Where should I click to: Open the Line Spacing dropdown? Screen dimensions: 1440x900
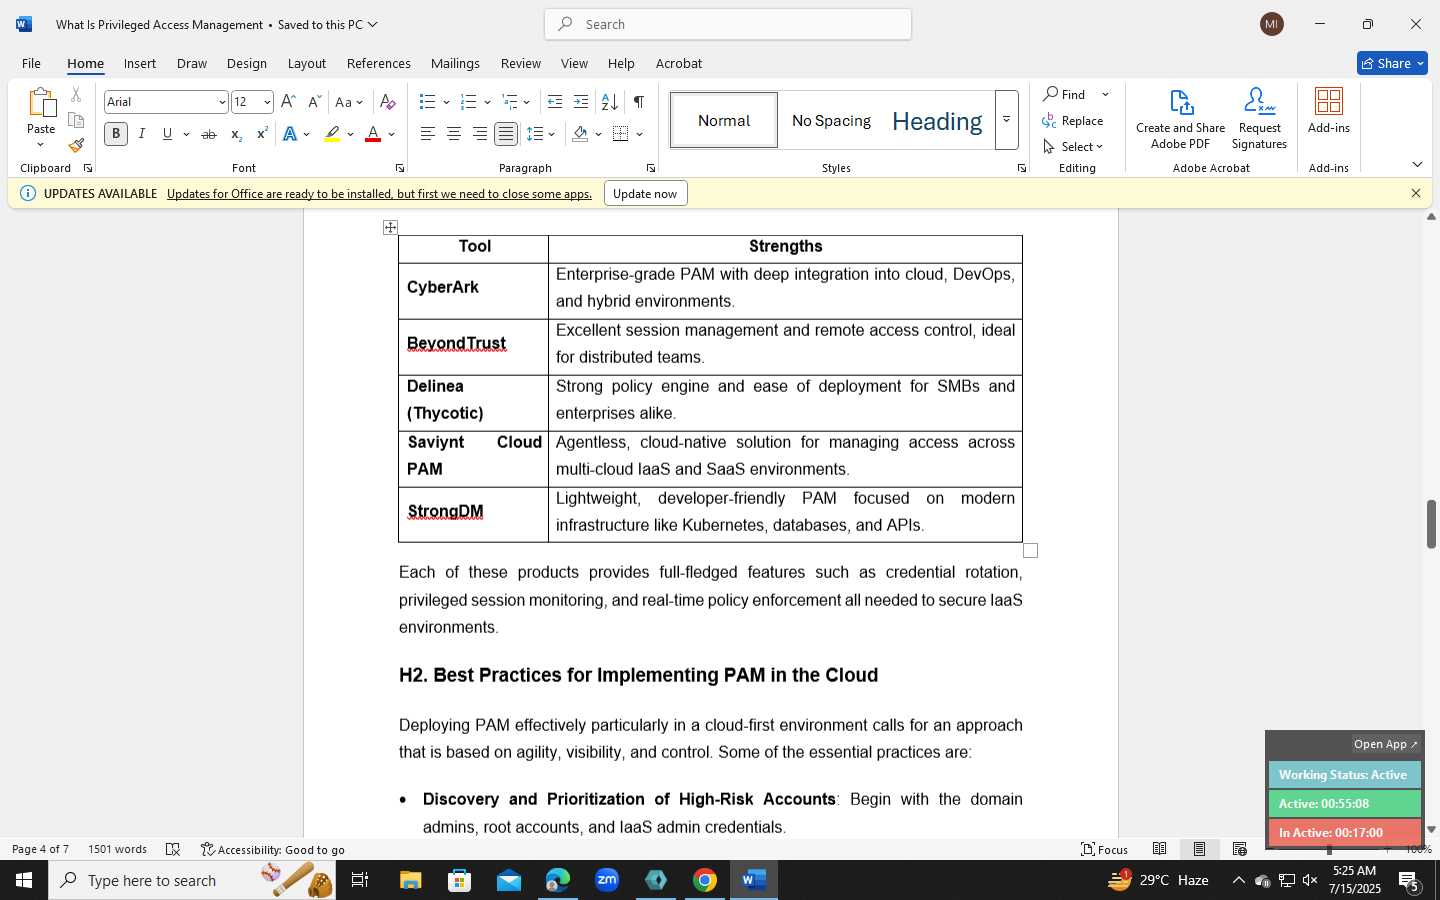tap(541, 134)
